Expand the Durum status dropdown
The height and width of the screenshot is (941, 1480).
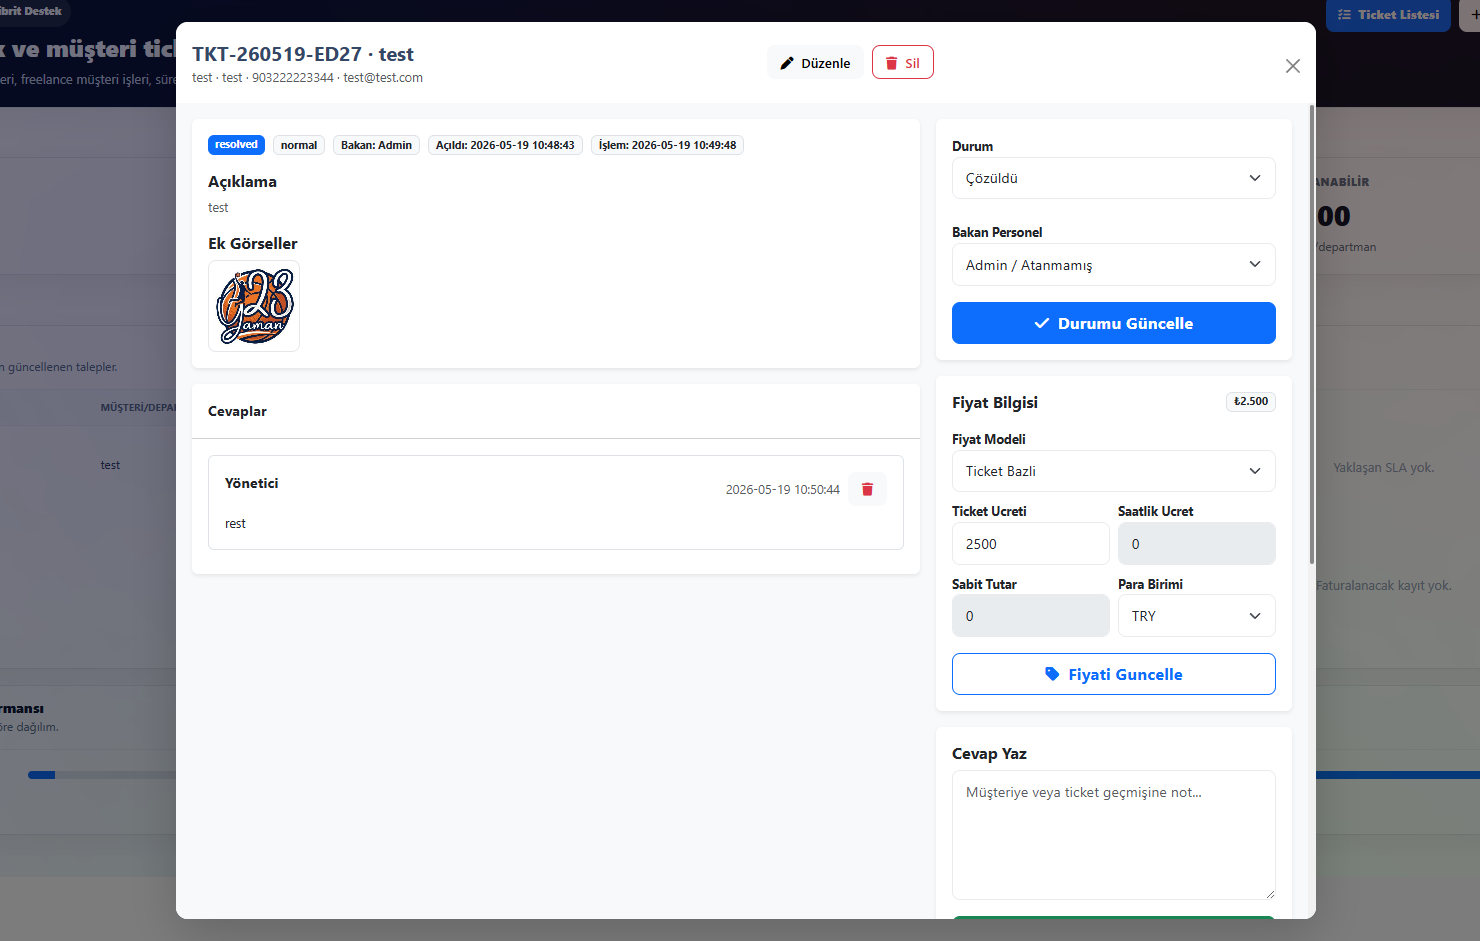[x=1113, y=178]
